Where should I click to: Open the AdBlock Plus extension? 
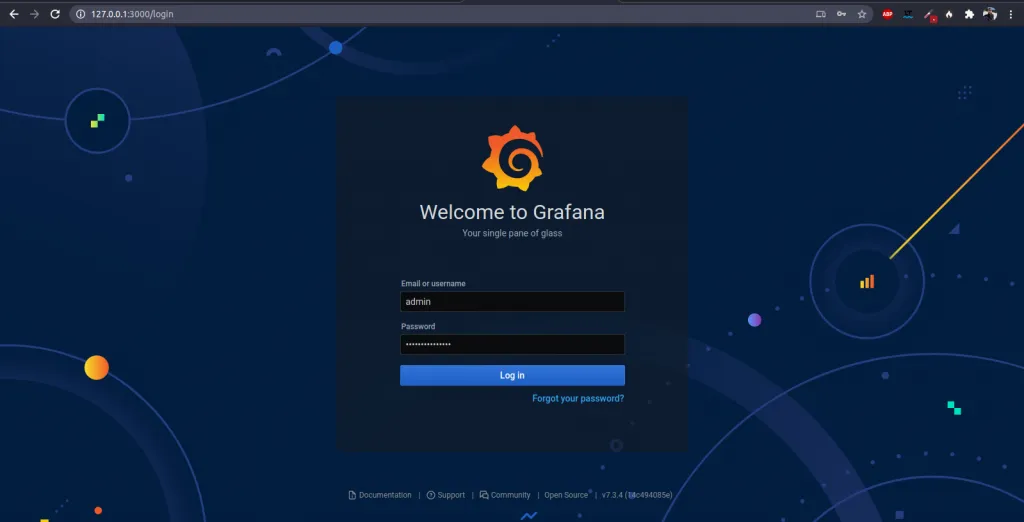coord(887,14)
